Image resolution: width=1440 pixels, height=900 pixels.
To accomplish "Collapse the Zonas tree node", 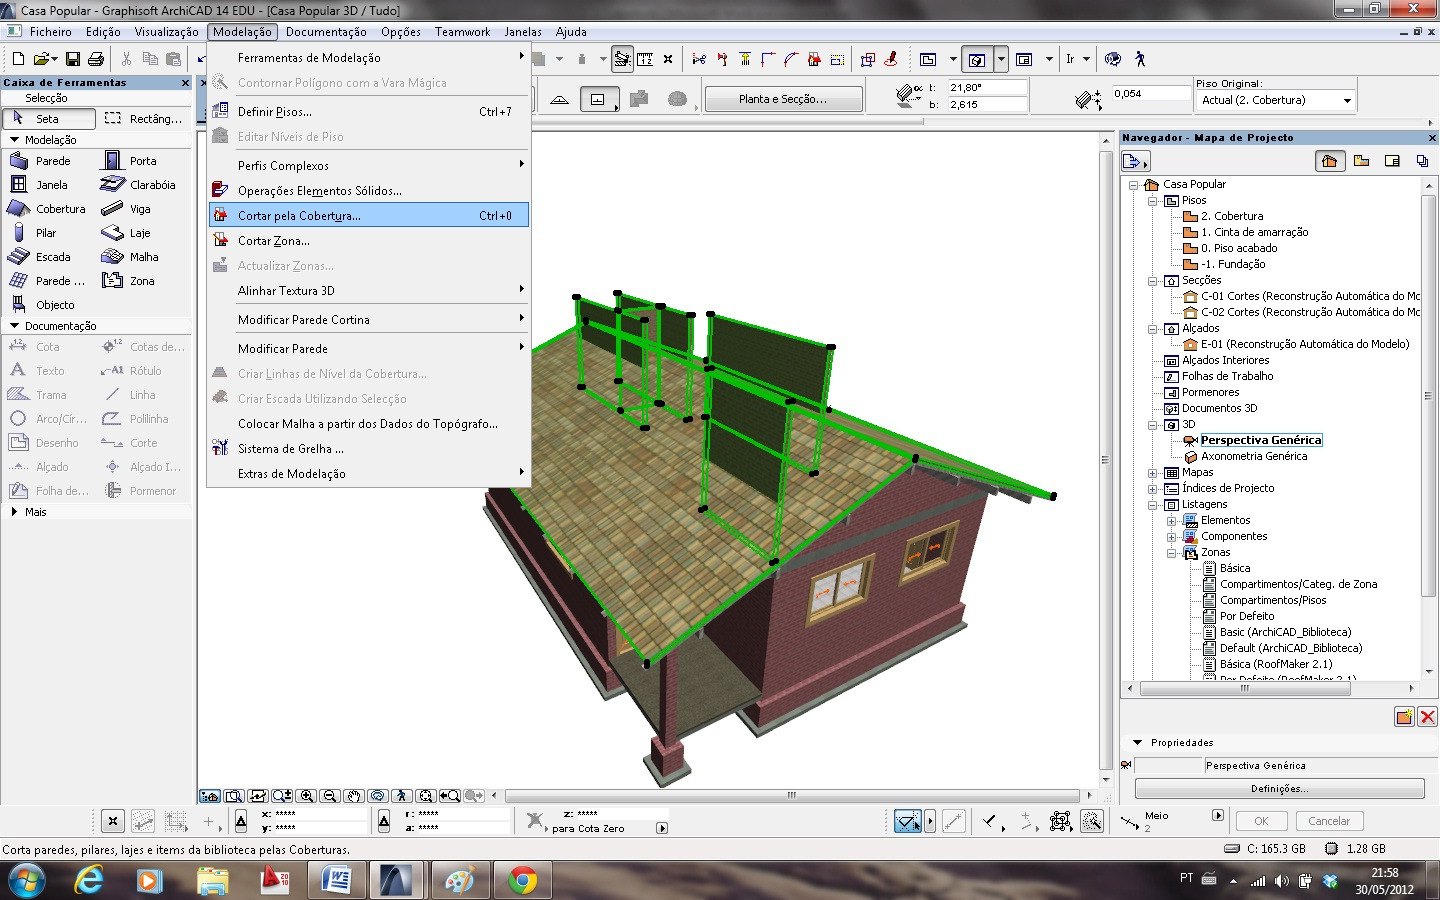I will (1172, 552).
